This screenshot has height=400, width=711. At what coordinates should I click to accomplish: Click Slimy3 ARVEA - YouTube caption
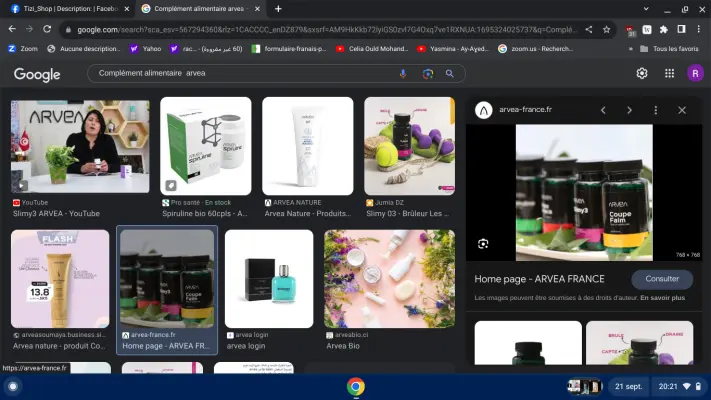point(56,214)
